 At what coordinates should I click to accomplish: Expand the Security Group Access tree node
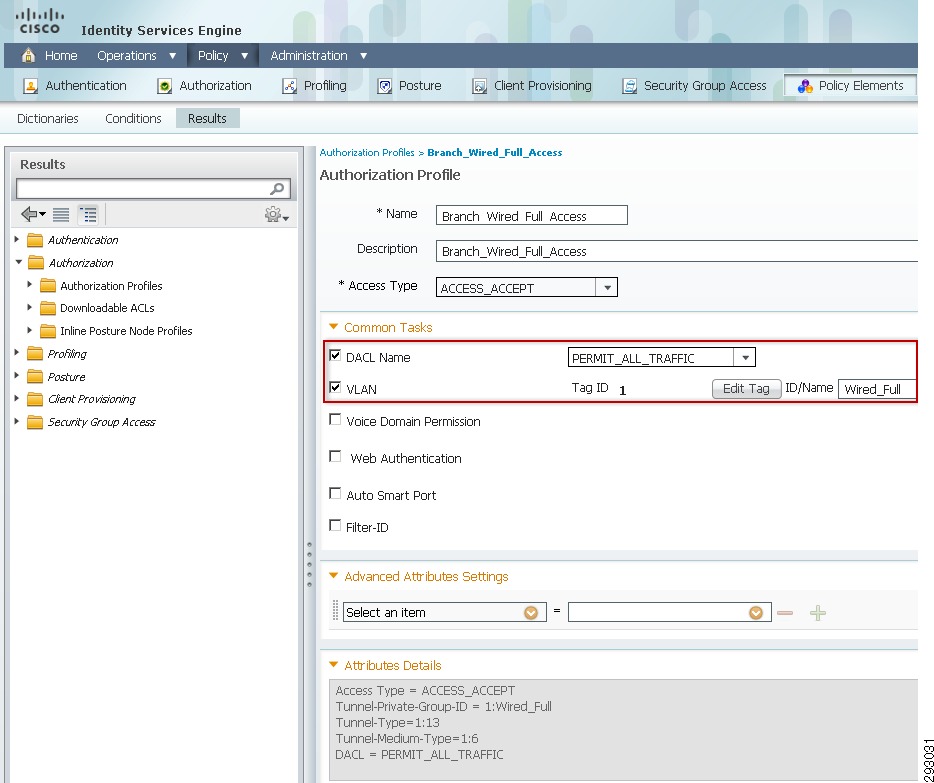[17, 422]
